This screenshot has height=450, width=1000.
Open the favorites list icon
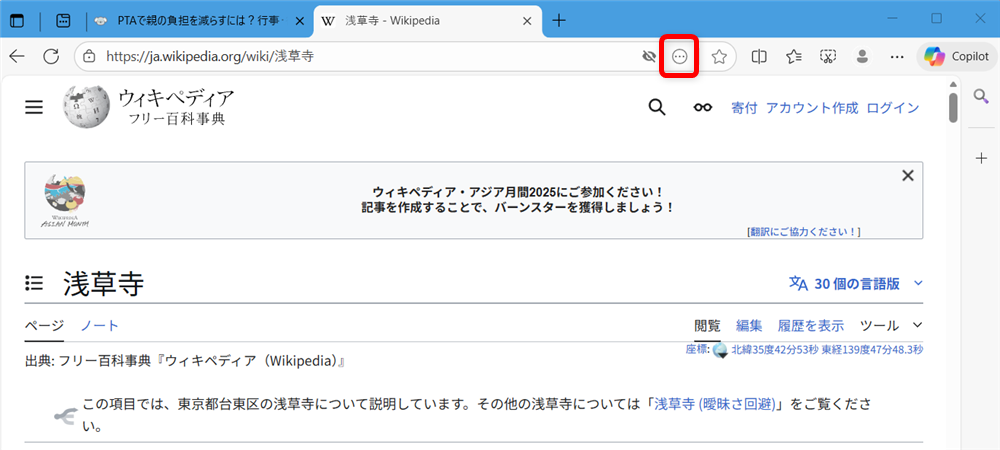(793, 57)
